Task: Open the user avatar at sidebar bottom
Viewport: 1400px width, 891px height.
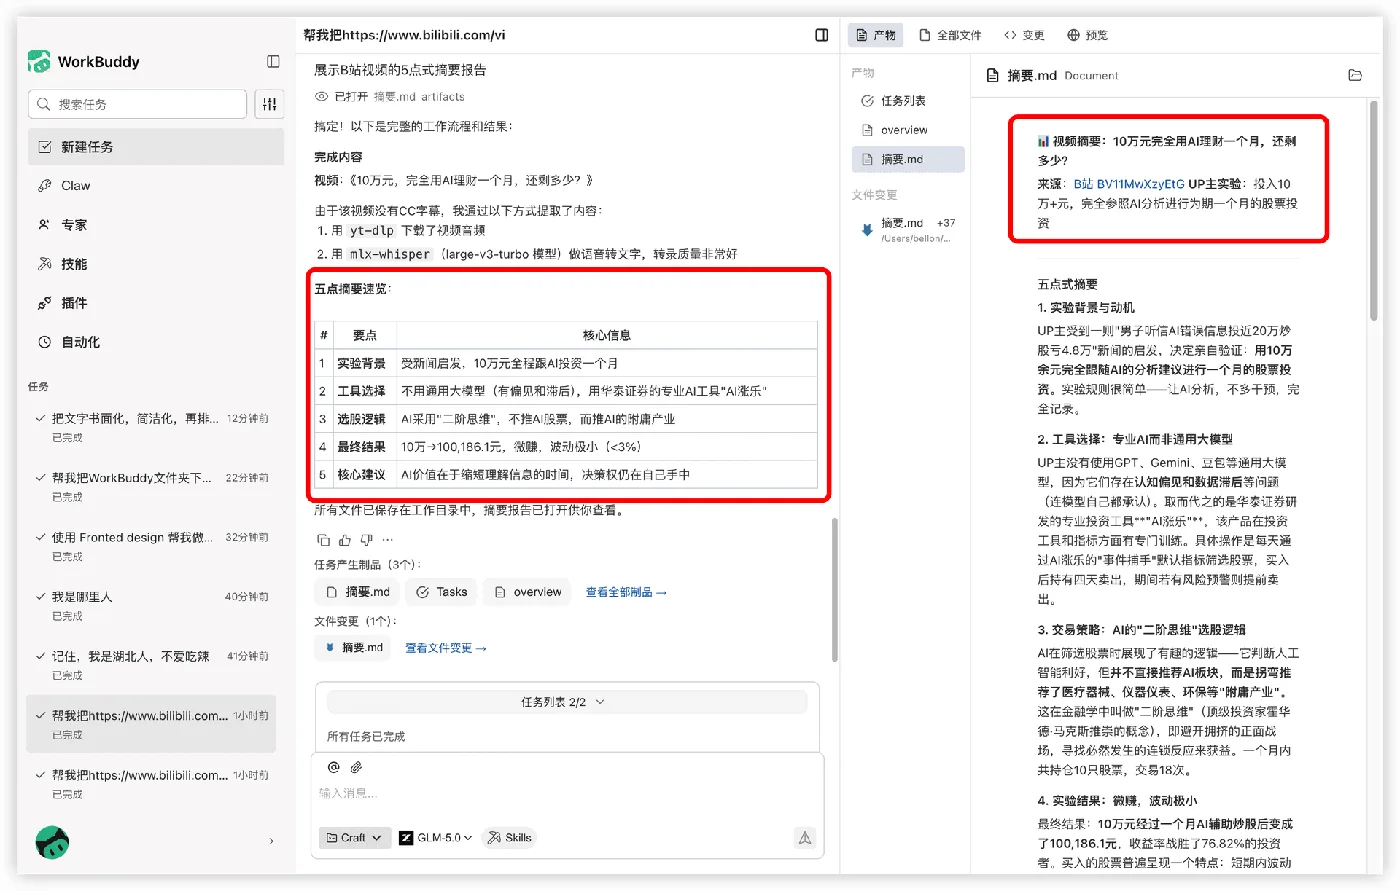Action: coord(52,842)
